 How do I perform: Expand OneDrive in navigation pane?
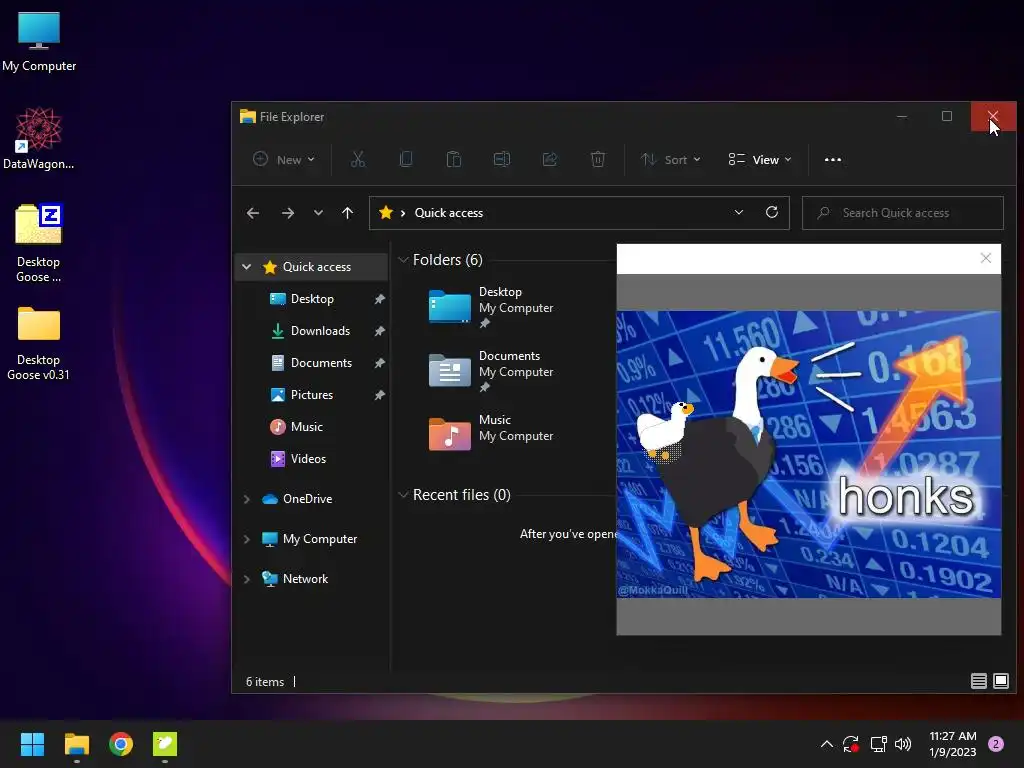pyautogui.click(x=246, y=499)
